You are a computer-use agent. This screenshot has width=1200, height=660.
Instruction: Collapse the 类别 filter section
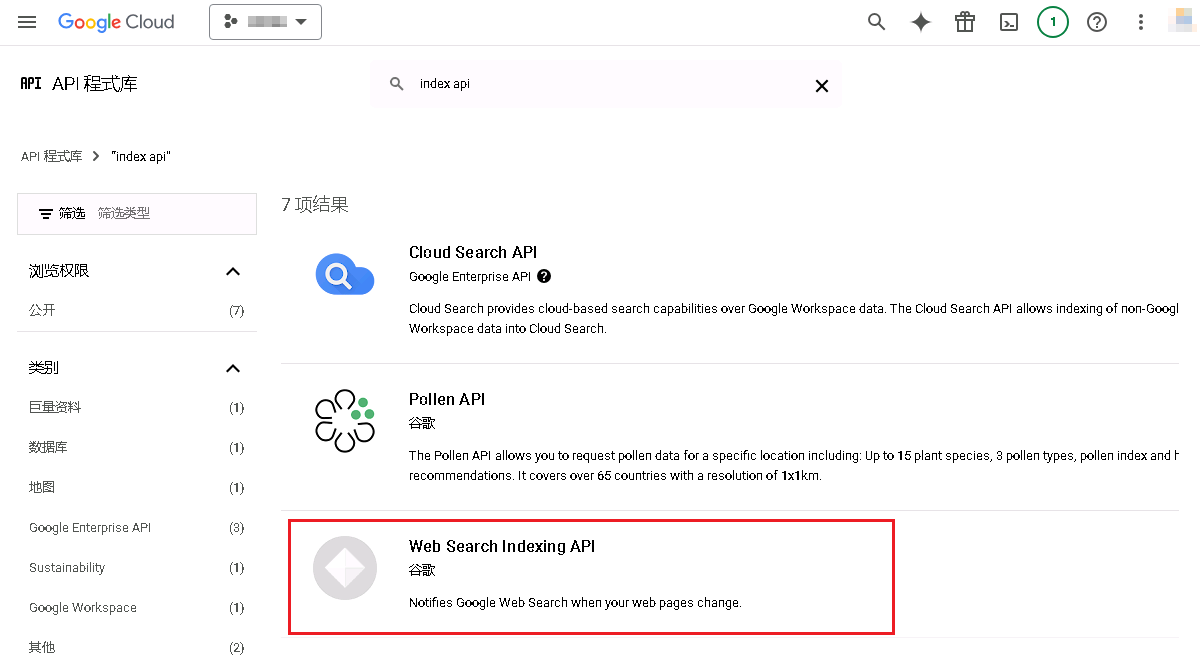click(x=233, y=368)
